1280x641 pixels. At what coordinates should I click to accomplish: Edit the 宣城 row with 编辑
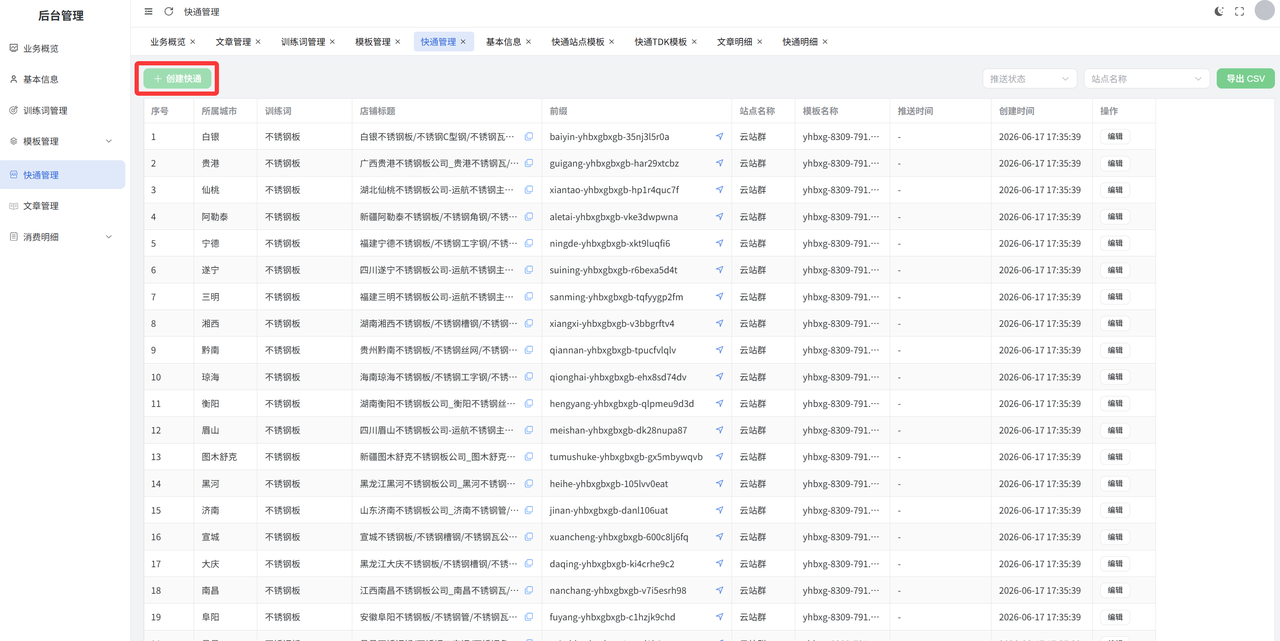1115,537
